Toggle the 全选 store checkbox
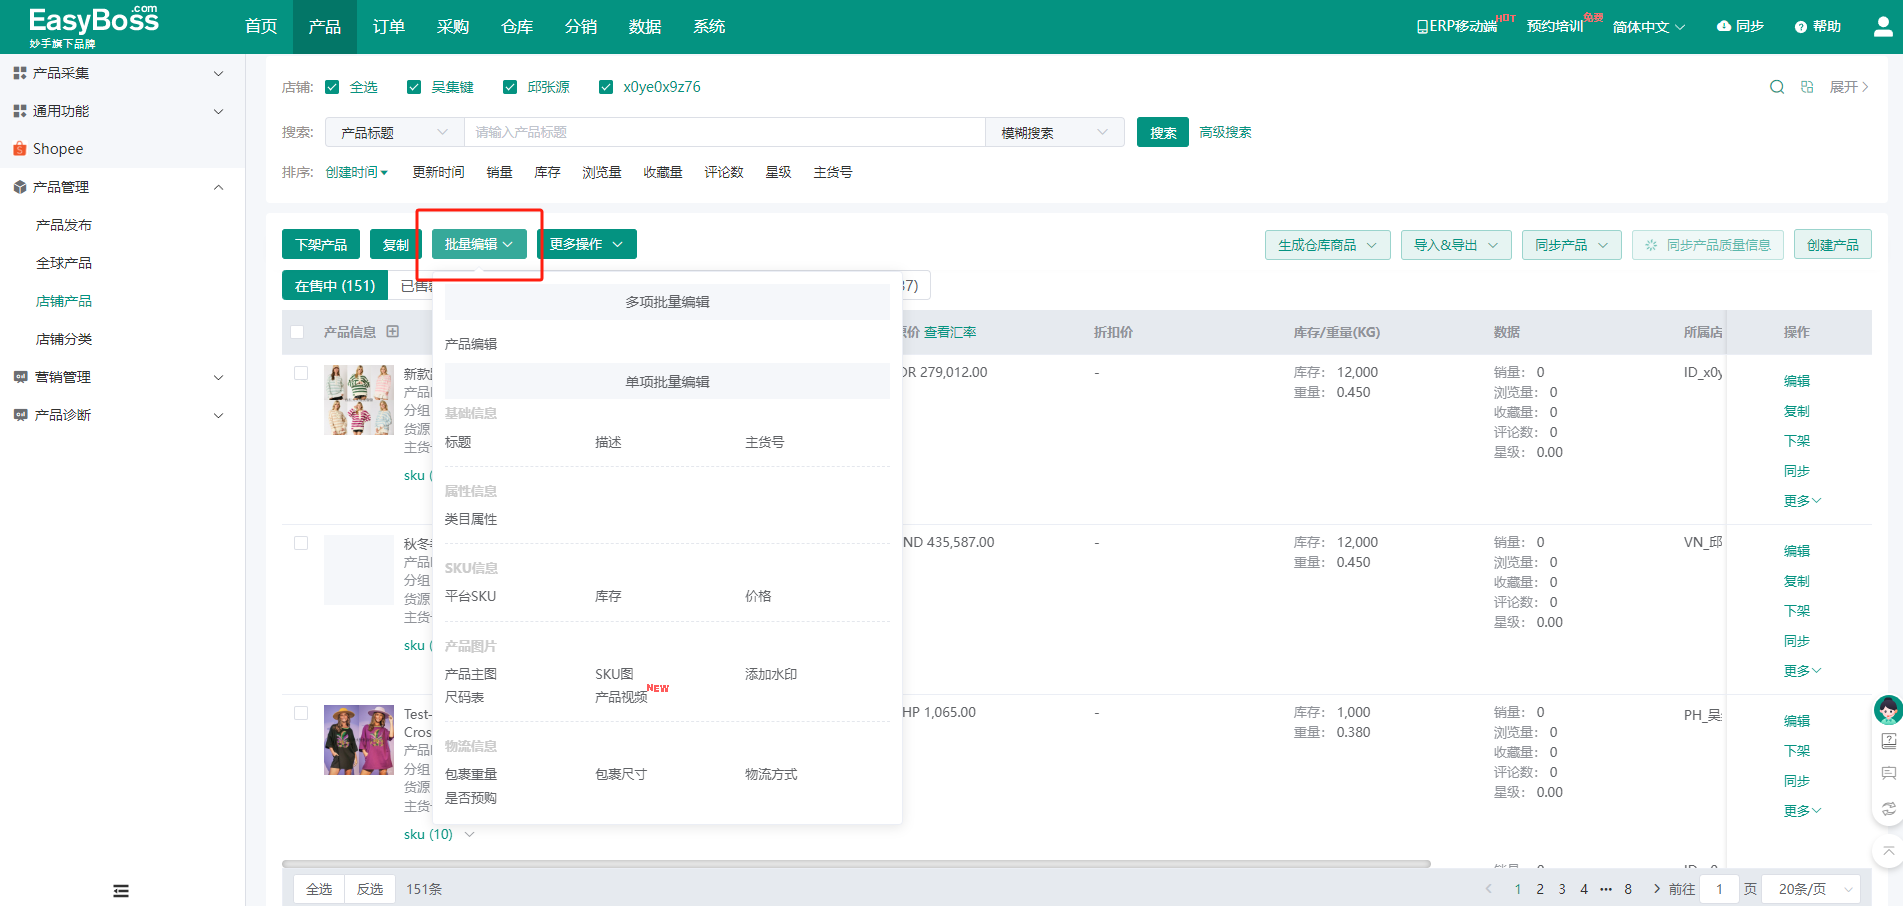This screenshot has height=906, width=1903. [332, 87]
